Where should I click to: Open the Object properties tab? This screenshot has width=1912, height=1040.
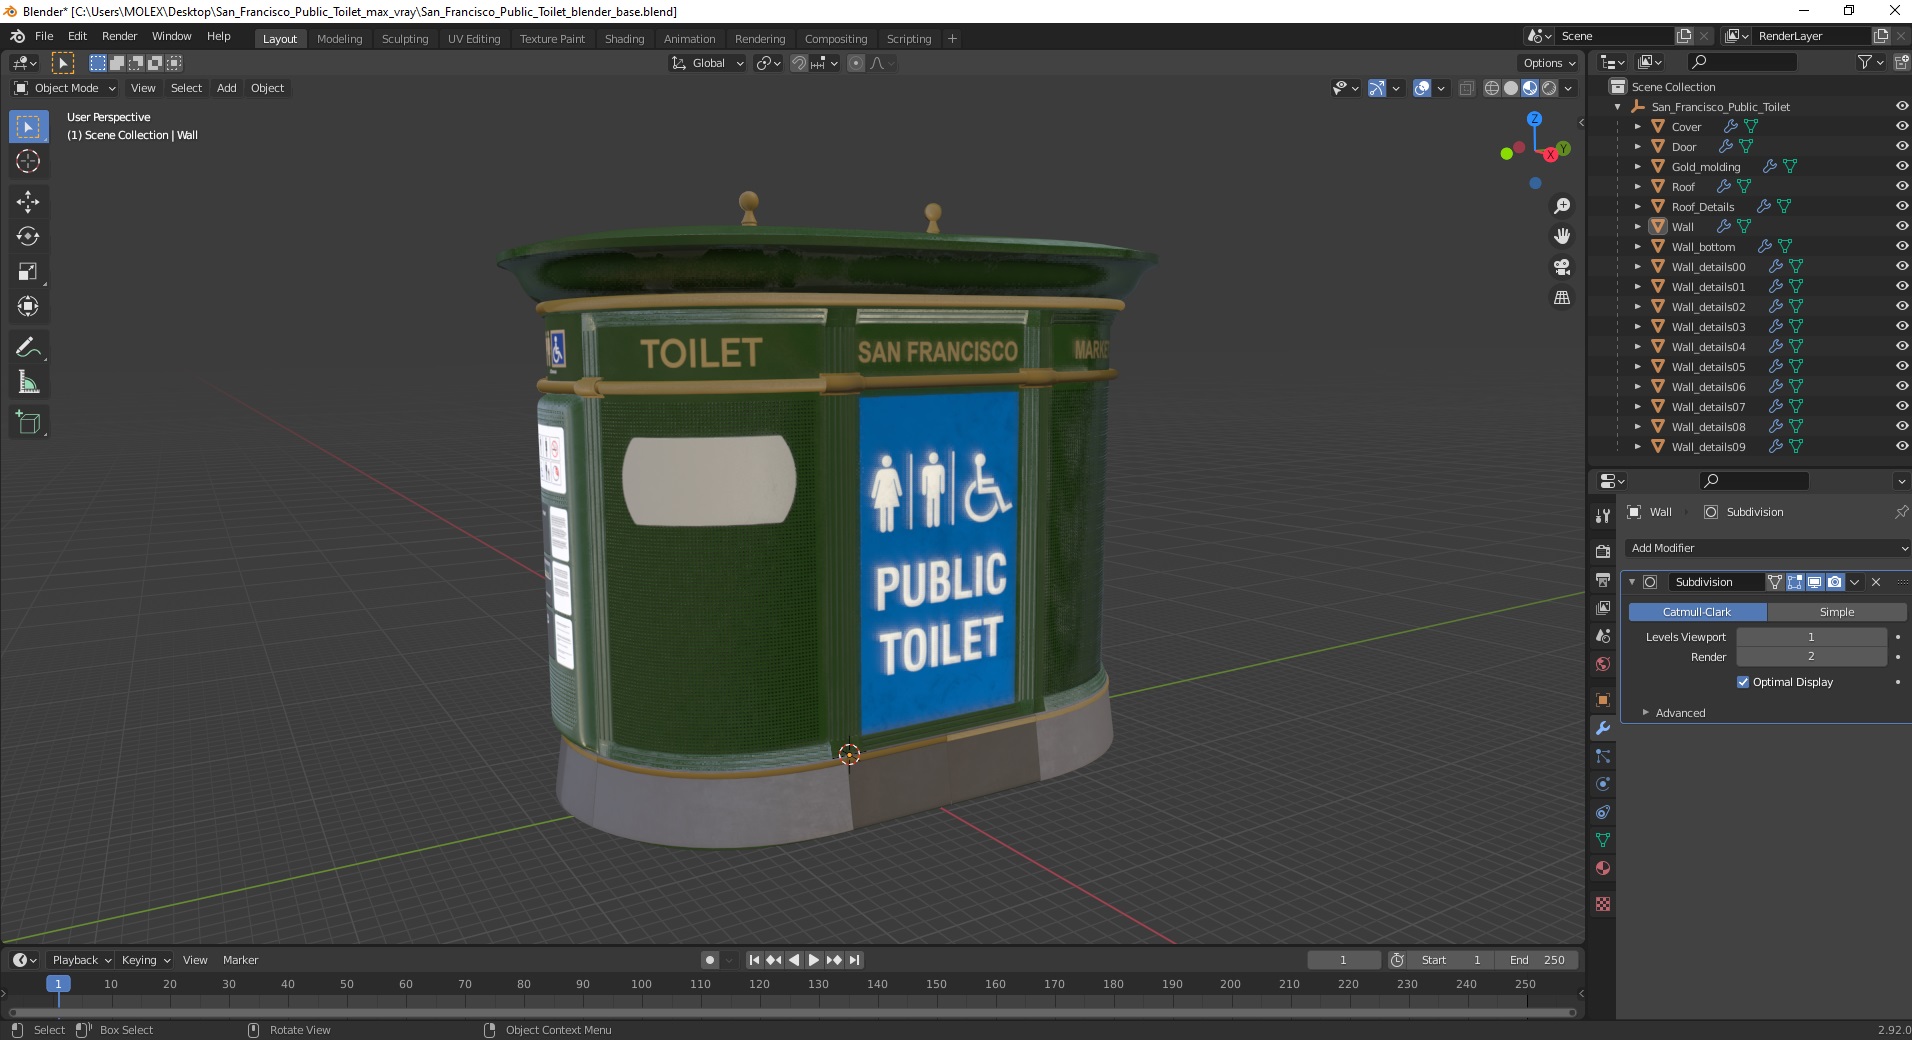[x=1603, y=700]
